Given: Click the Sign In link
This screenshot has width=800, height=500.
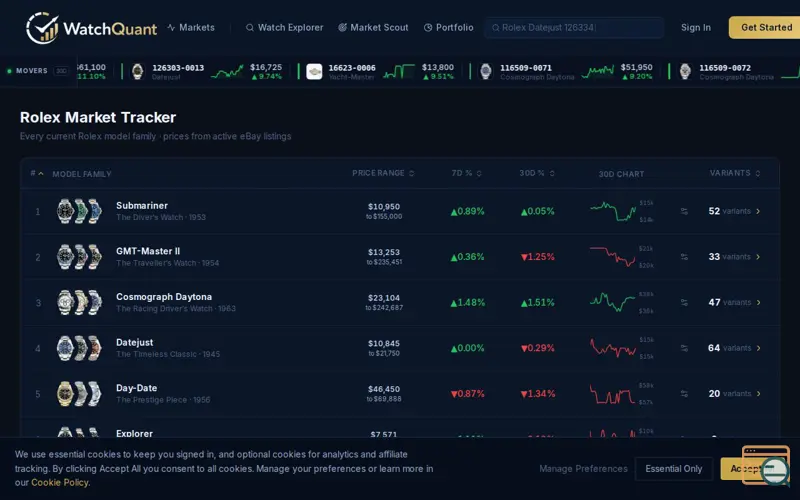Looking at the screenshot, I should 695,28.
